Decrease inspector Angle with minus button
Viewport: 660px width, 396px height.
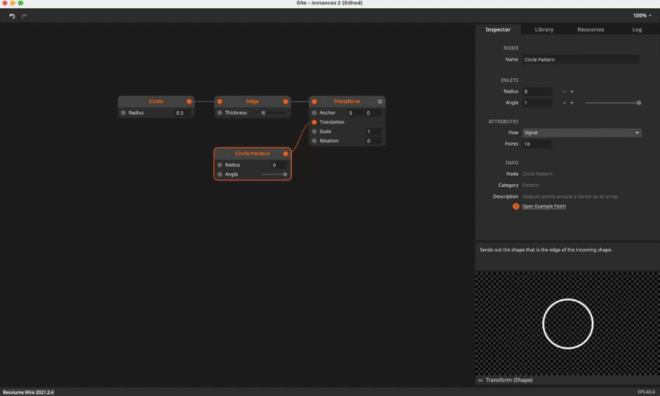tap(564, 103)
